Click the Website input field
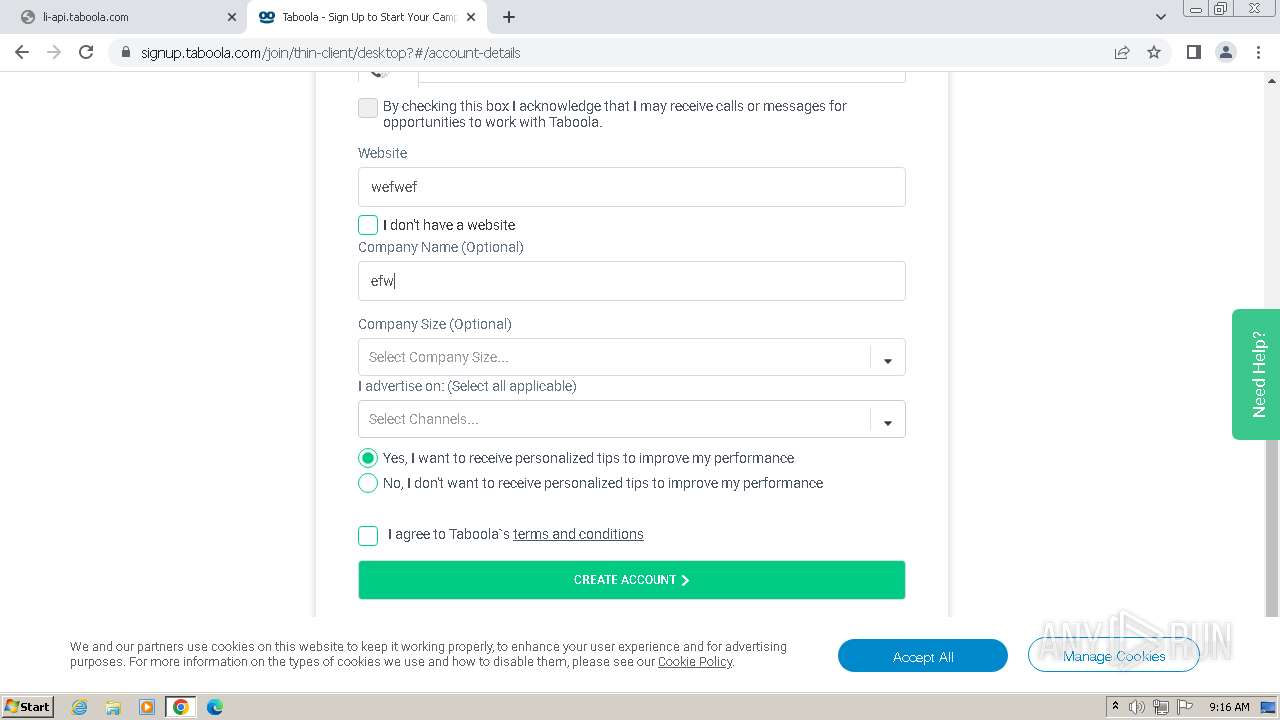This screenshot has width=1280, height=720. click(x=632, y=187)
